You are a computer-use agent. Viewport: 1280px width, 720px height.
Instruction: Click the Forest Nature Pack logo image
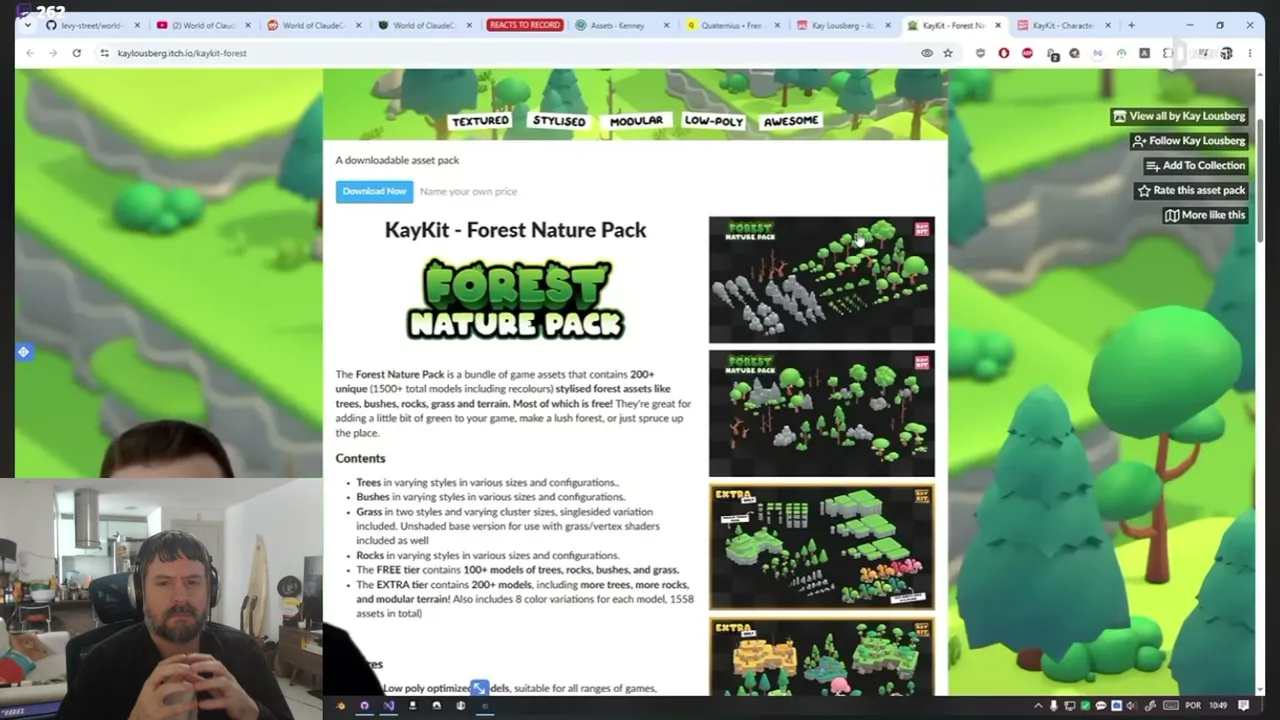[516, 298]
